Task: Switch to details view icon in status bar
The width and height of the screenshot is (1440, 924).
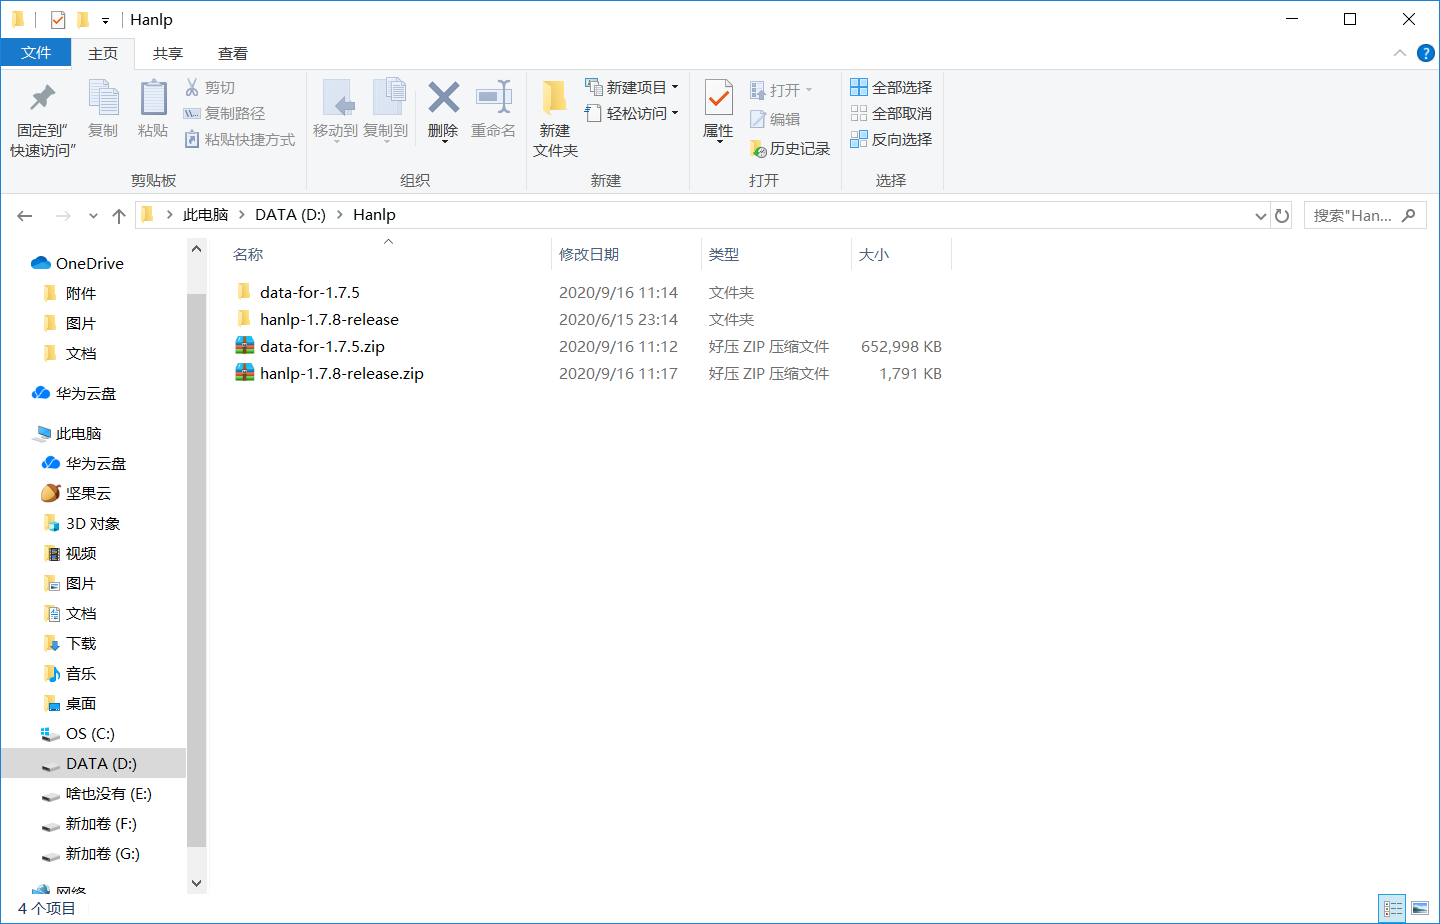Action: coord(1393,908)
